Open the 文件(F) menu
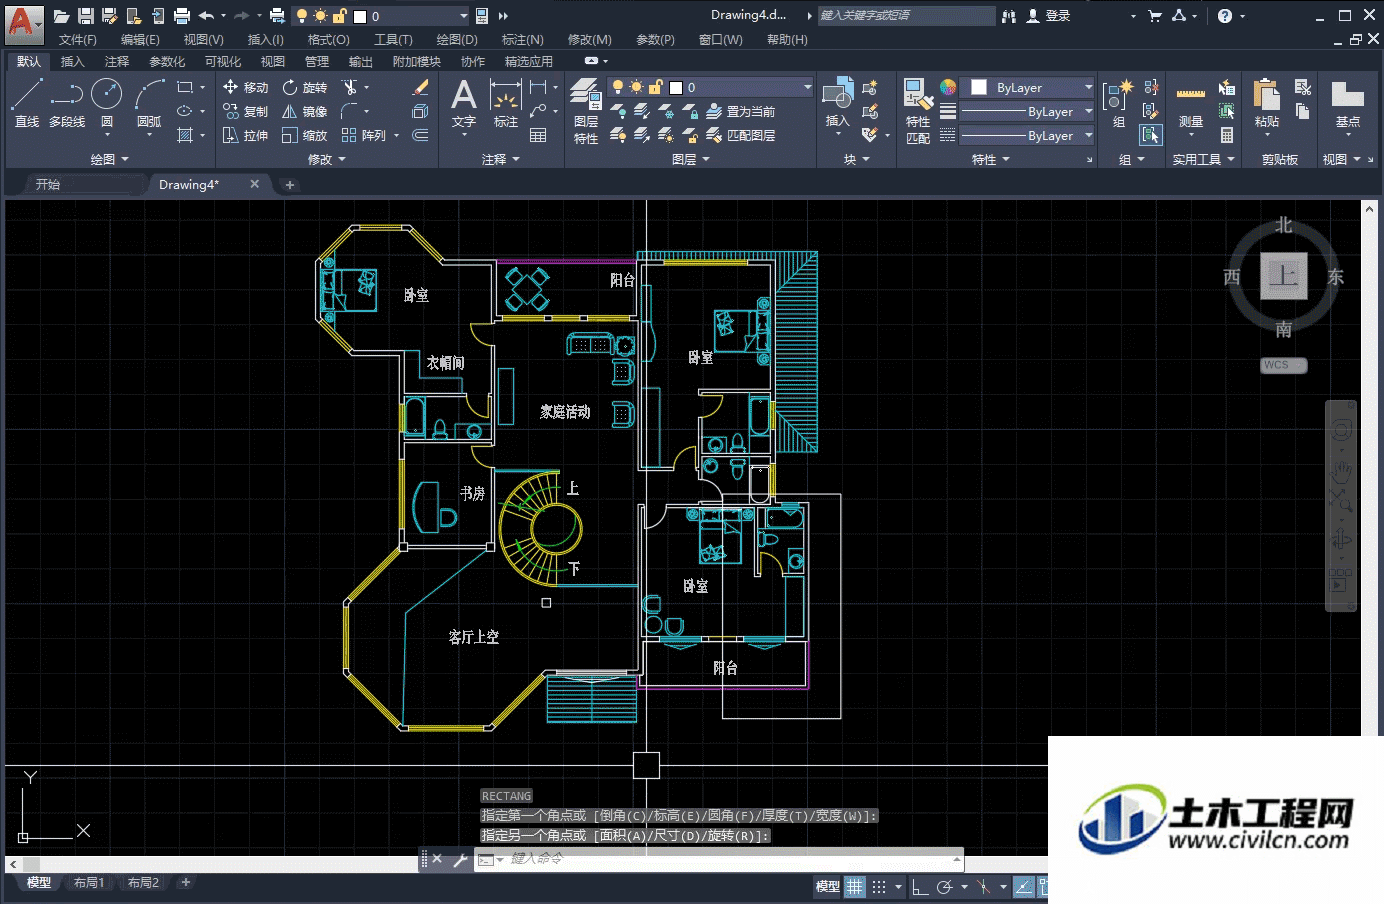The width and height of the screenshot is (1384, 904). 78,39
